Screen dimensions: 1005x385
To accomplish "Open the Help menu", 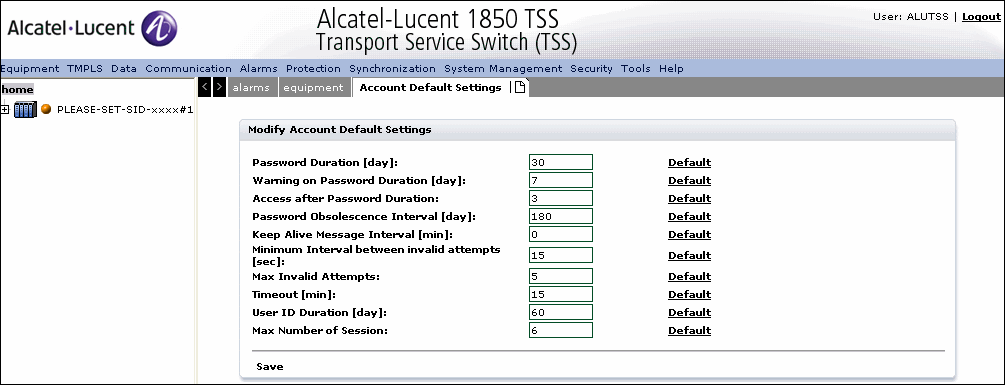I will (671, 69).
